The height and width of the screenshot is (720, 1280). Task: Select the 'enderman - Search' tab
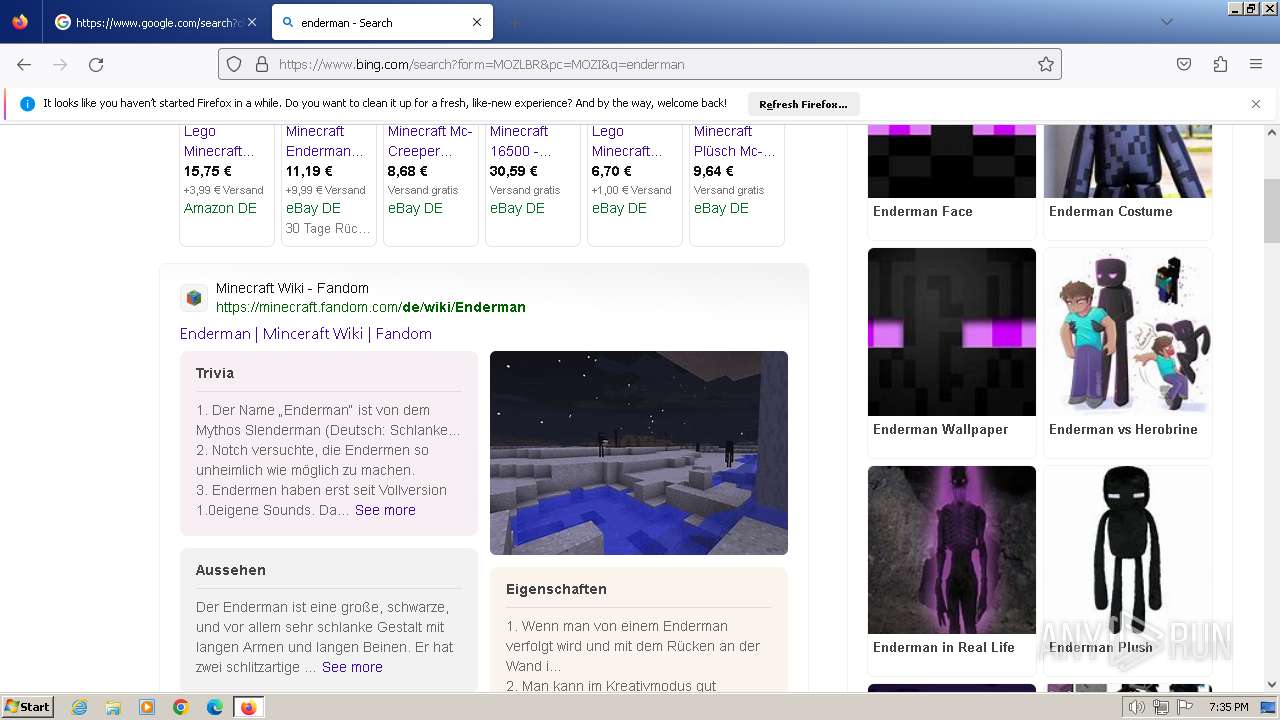[x=382, y=22]
